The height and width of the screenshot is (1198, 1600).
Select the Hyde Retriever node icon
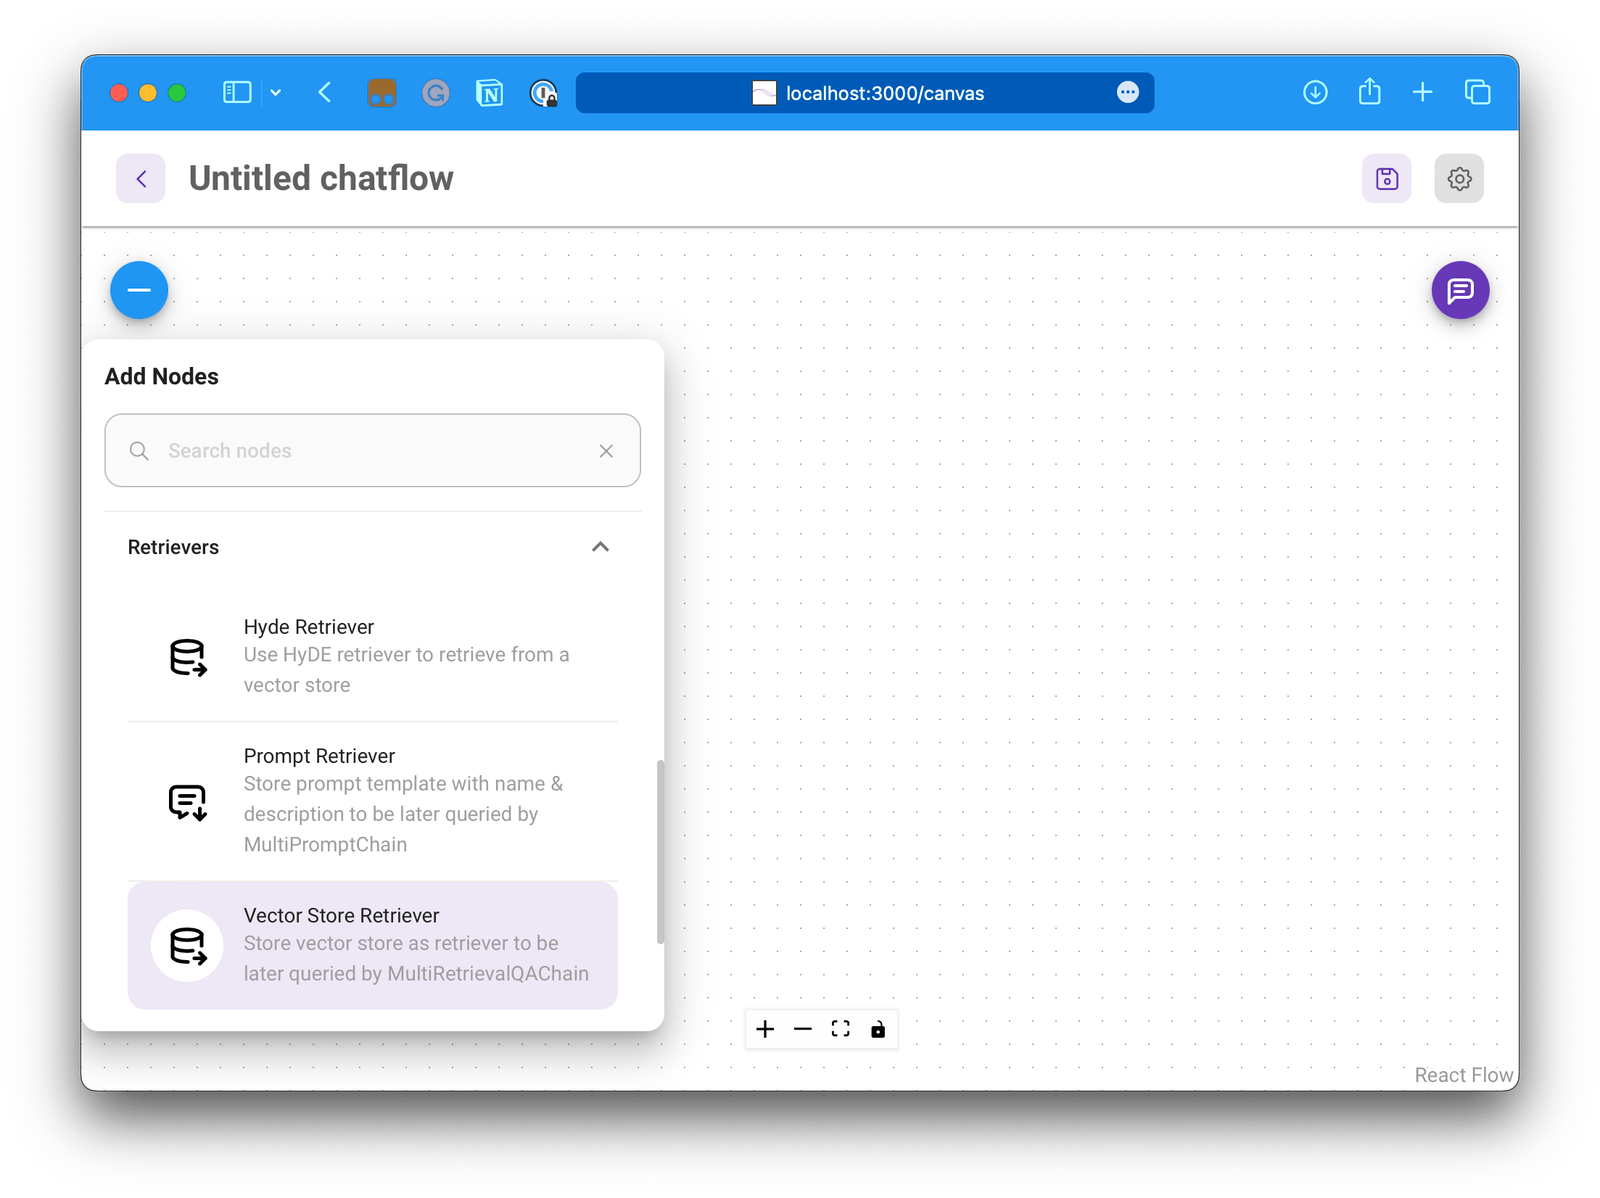pos(188,657)
